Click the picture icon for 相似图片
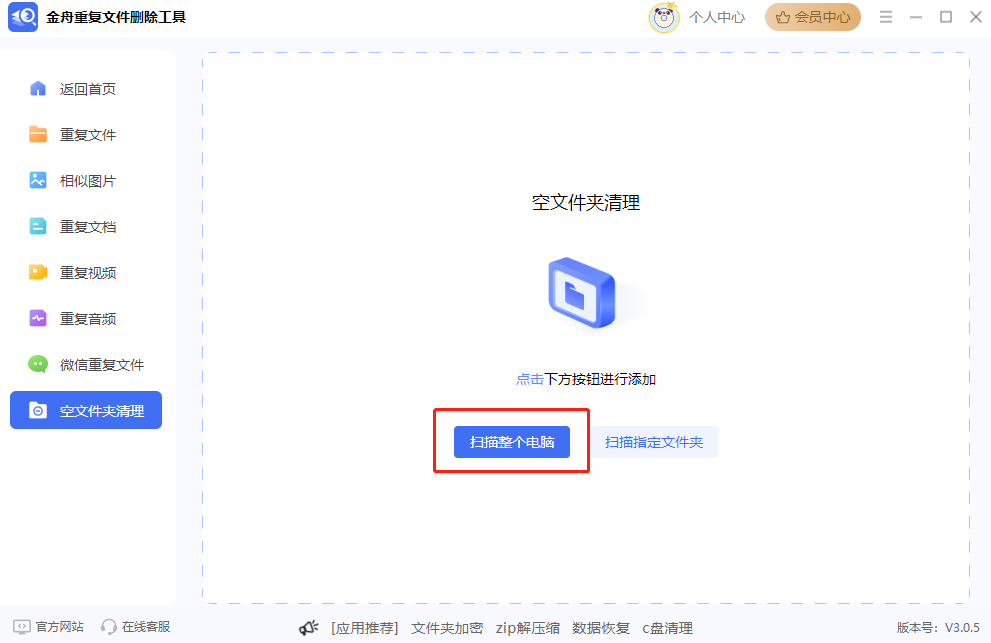The width and height of the screenshot is (991, 643). 38,180
